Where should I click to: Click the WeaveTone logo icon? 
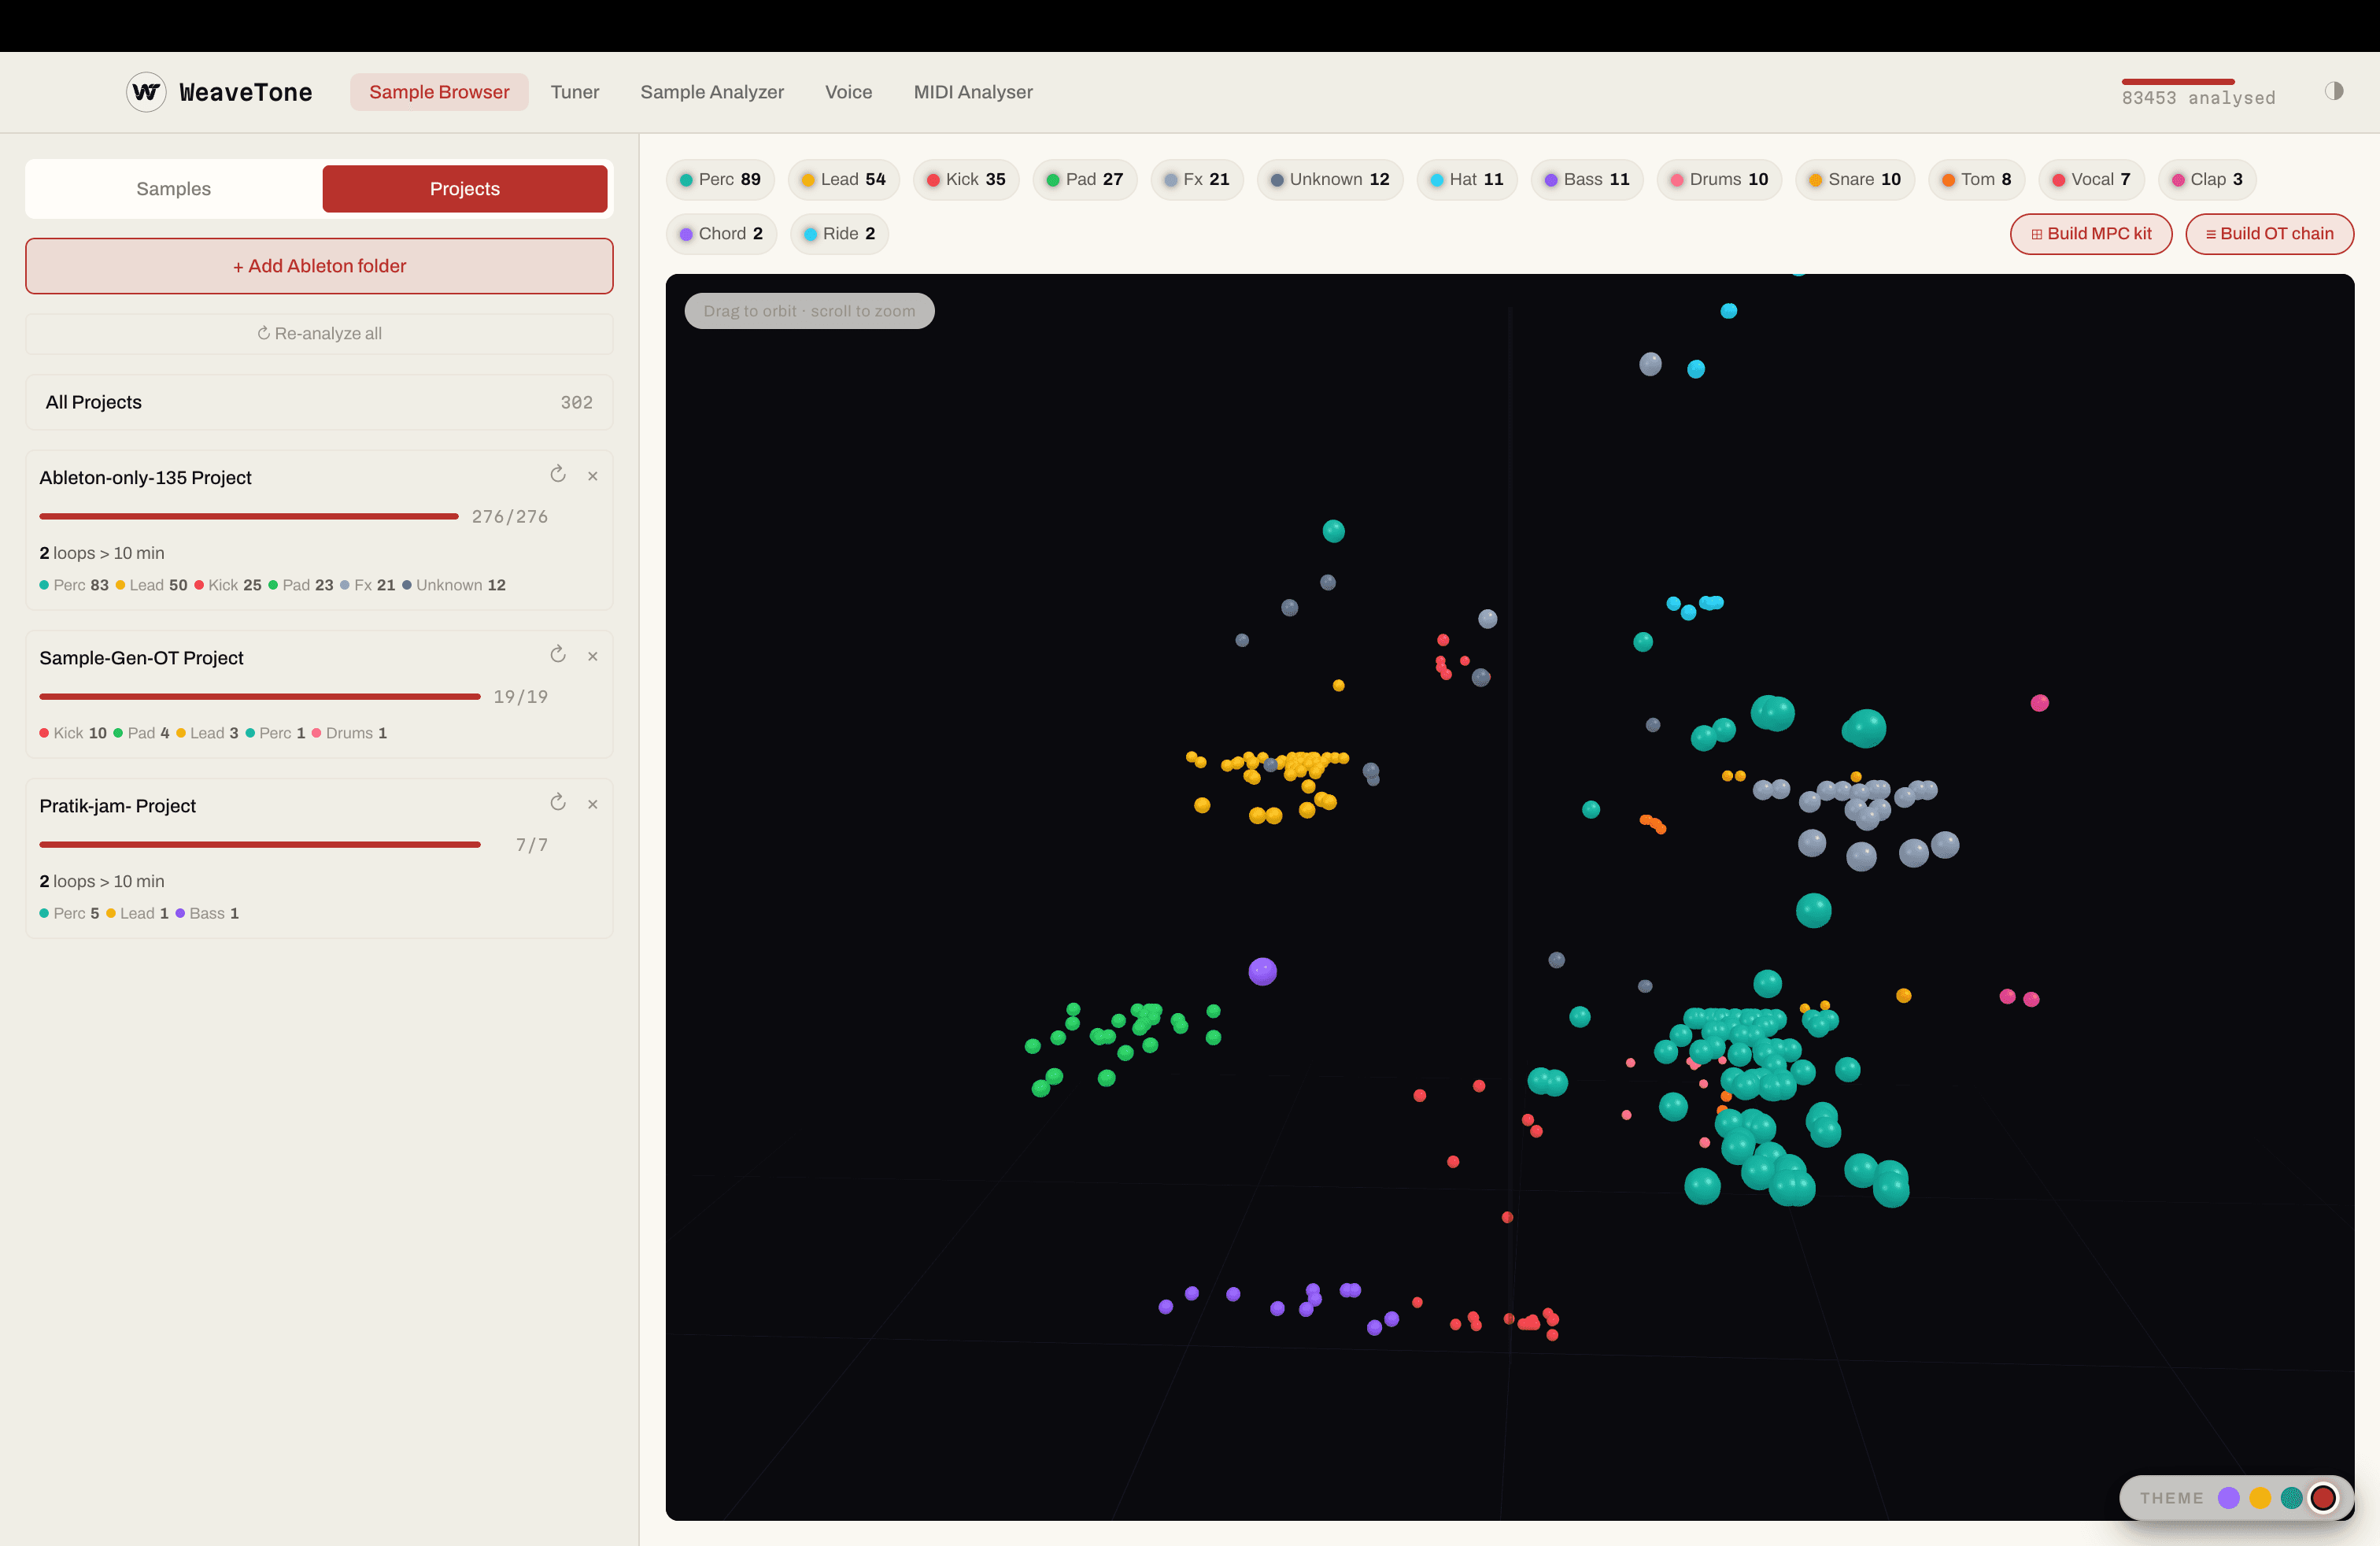pyautogui.click(x=146, y=92)
